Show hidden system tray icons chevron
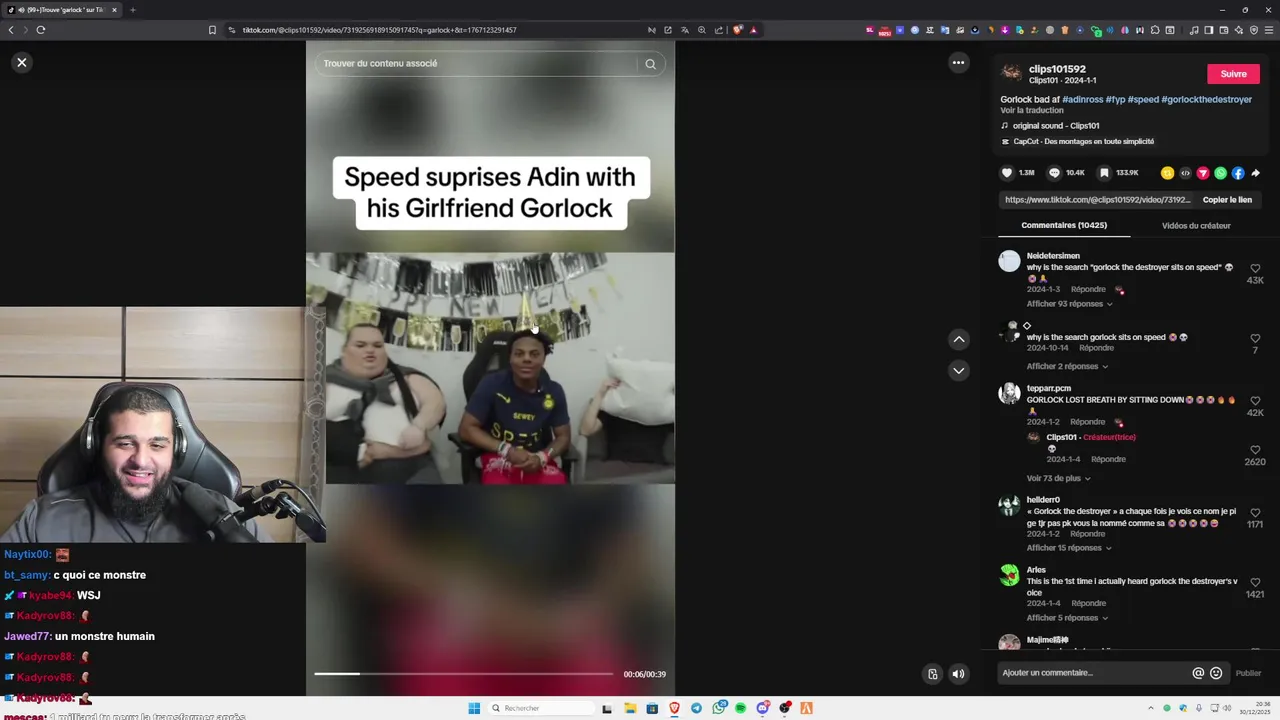Viewport: 1280px width, 720px height. tap(1150, 708)
